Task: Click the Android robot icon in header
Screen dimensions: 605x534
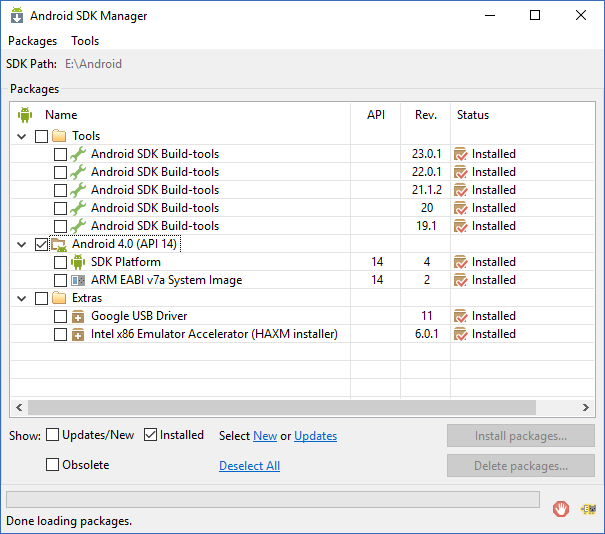Action: pyautogui.click(x=25, y=115)
